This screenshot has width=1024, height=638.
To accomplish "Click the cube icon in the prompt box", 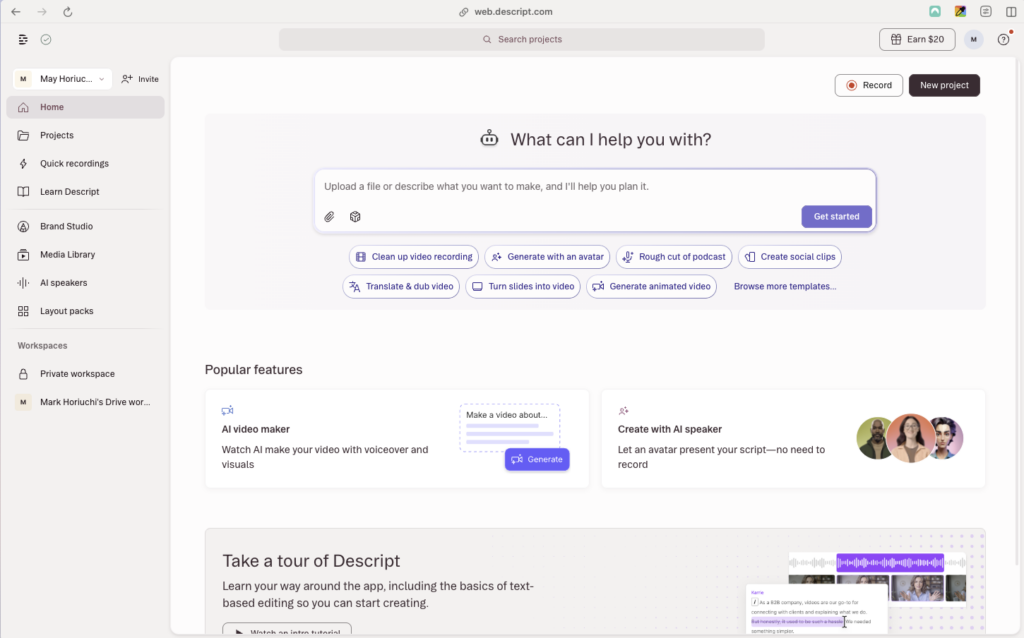I will [355, 216].
